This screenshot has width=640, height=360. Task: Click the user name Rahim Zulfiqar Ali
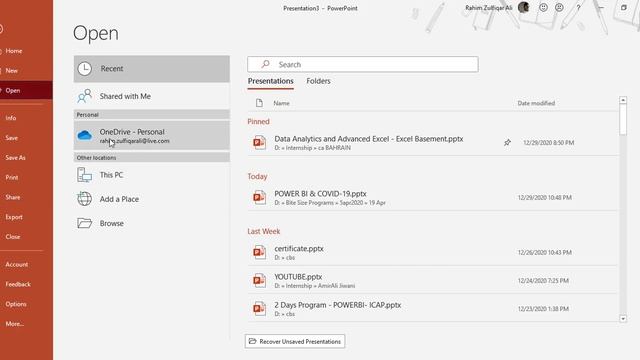[x=489, y=8]
